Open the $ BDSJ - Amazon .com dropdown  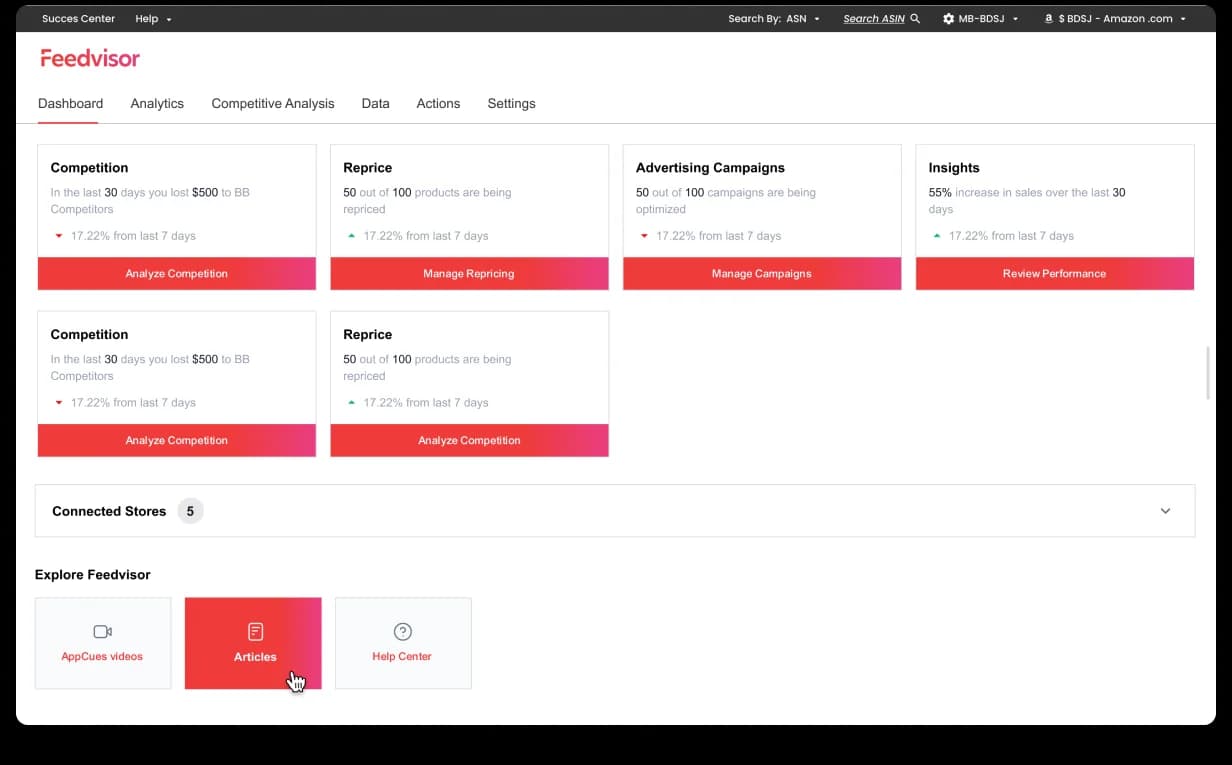pyautogui.click(x=1115, y=19)
